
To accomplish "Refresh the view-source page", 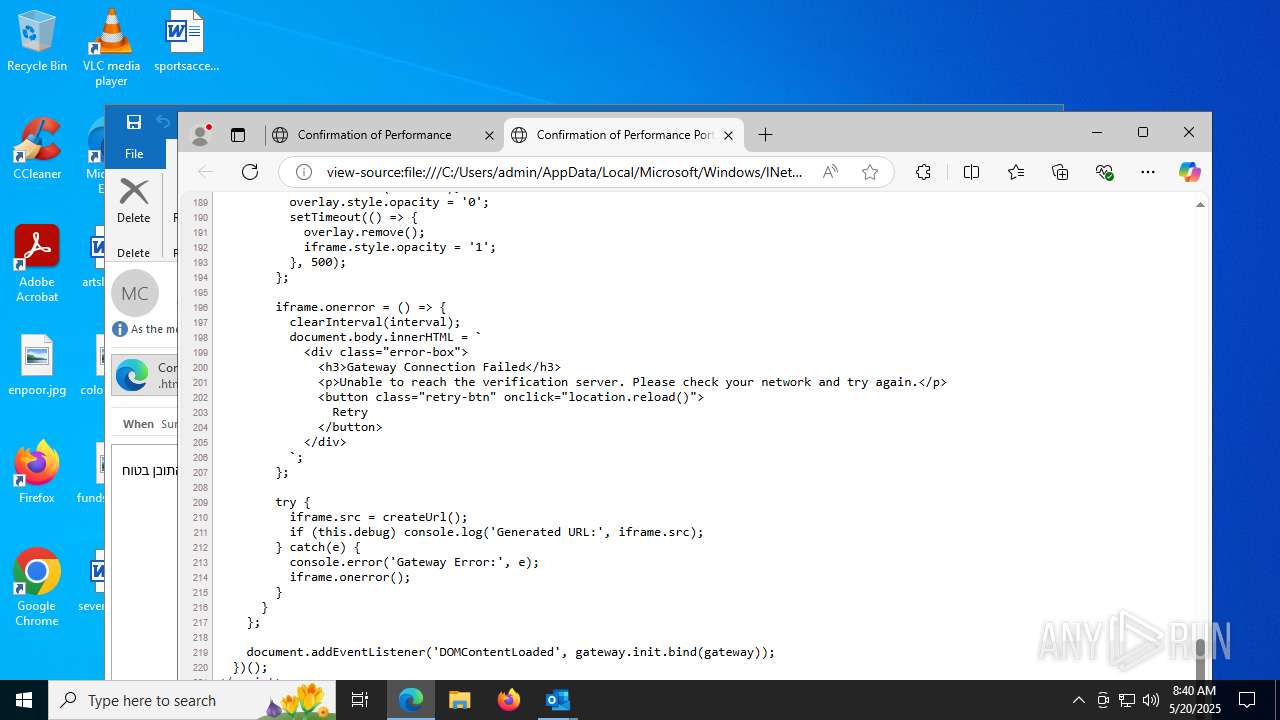I will 250,172.
